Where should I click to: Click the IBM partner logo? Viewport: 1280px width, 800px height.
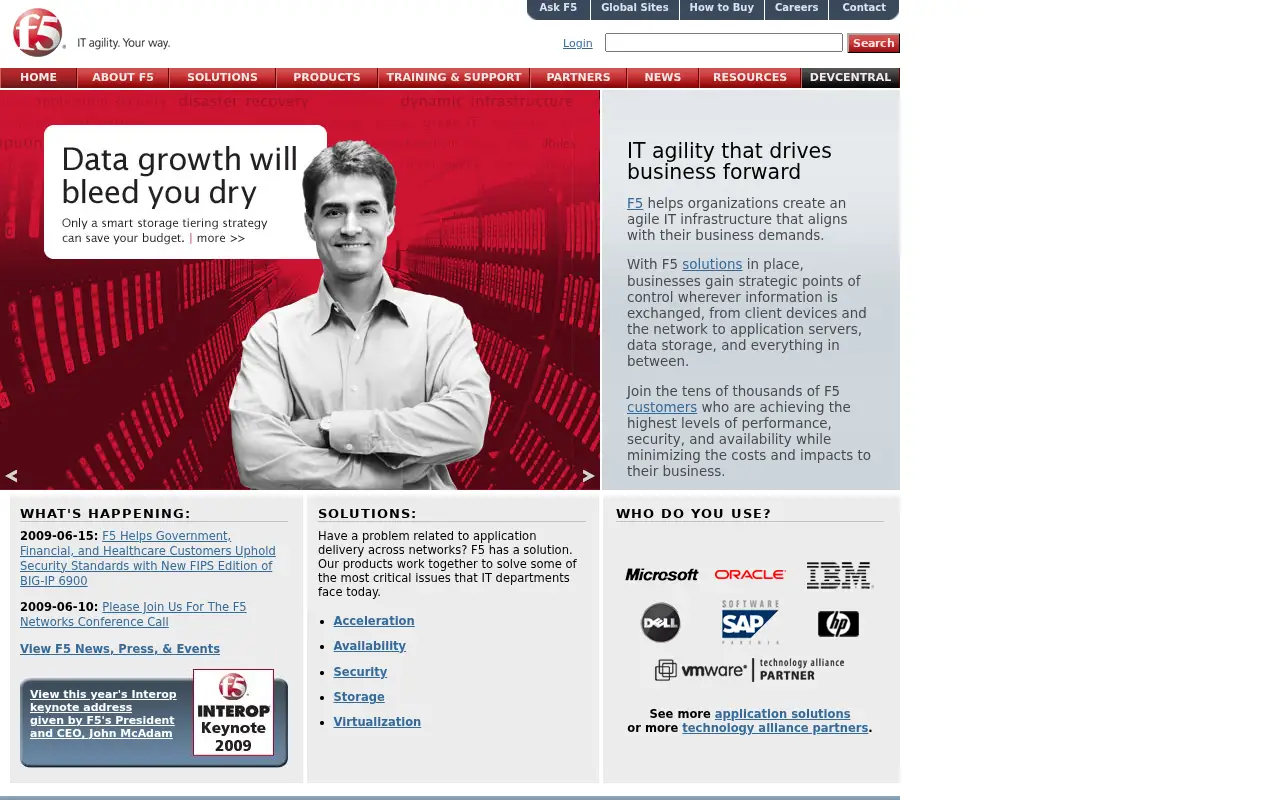coord(839,575)
